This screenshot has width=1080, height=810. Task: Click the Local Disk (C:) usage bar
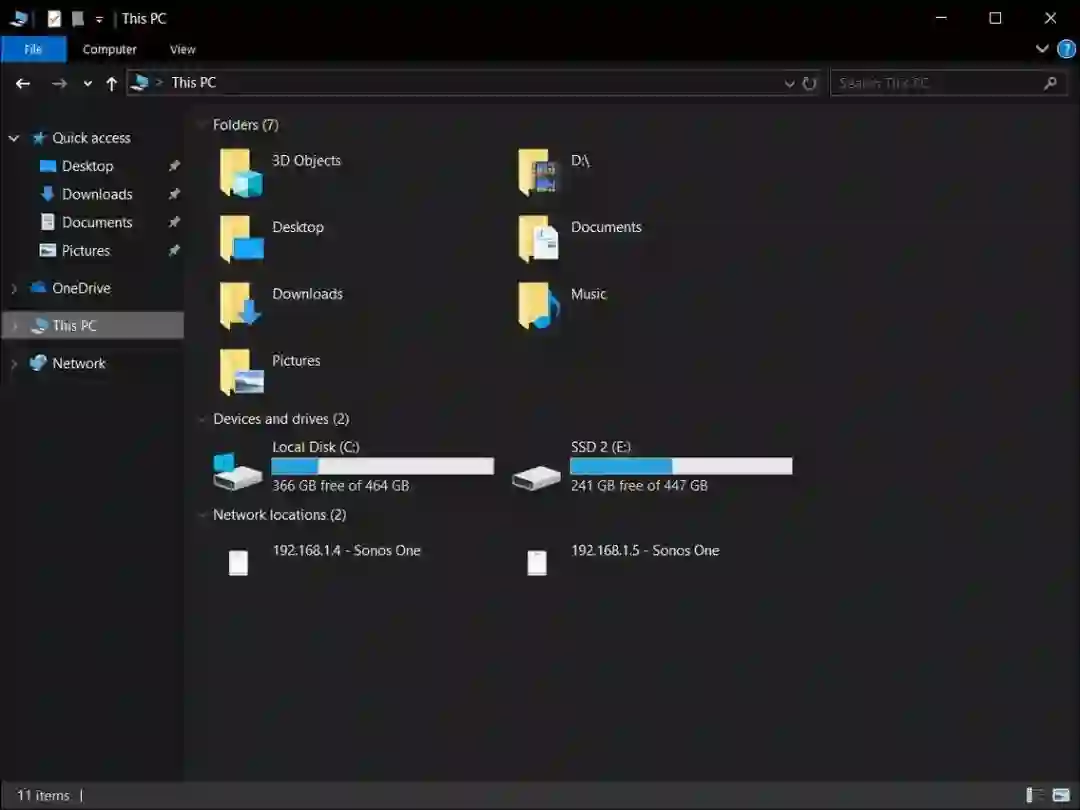tap(382, 466)
